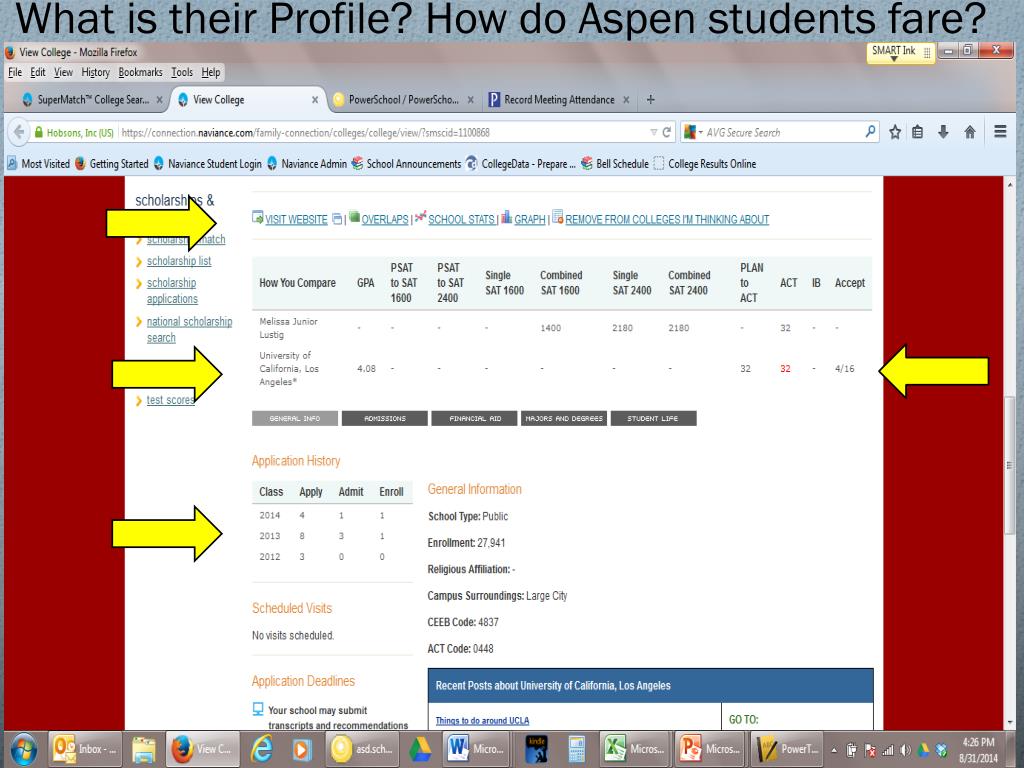Open the bookmarks list icon

point(918,132)
